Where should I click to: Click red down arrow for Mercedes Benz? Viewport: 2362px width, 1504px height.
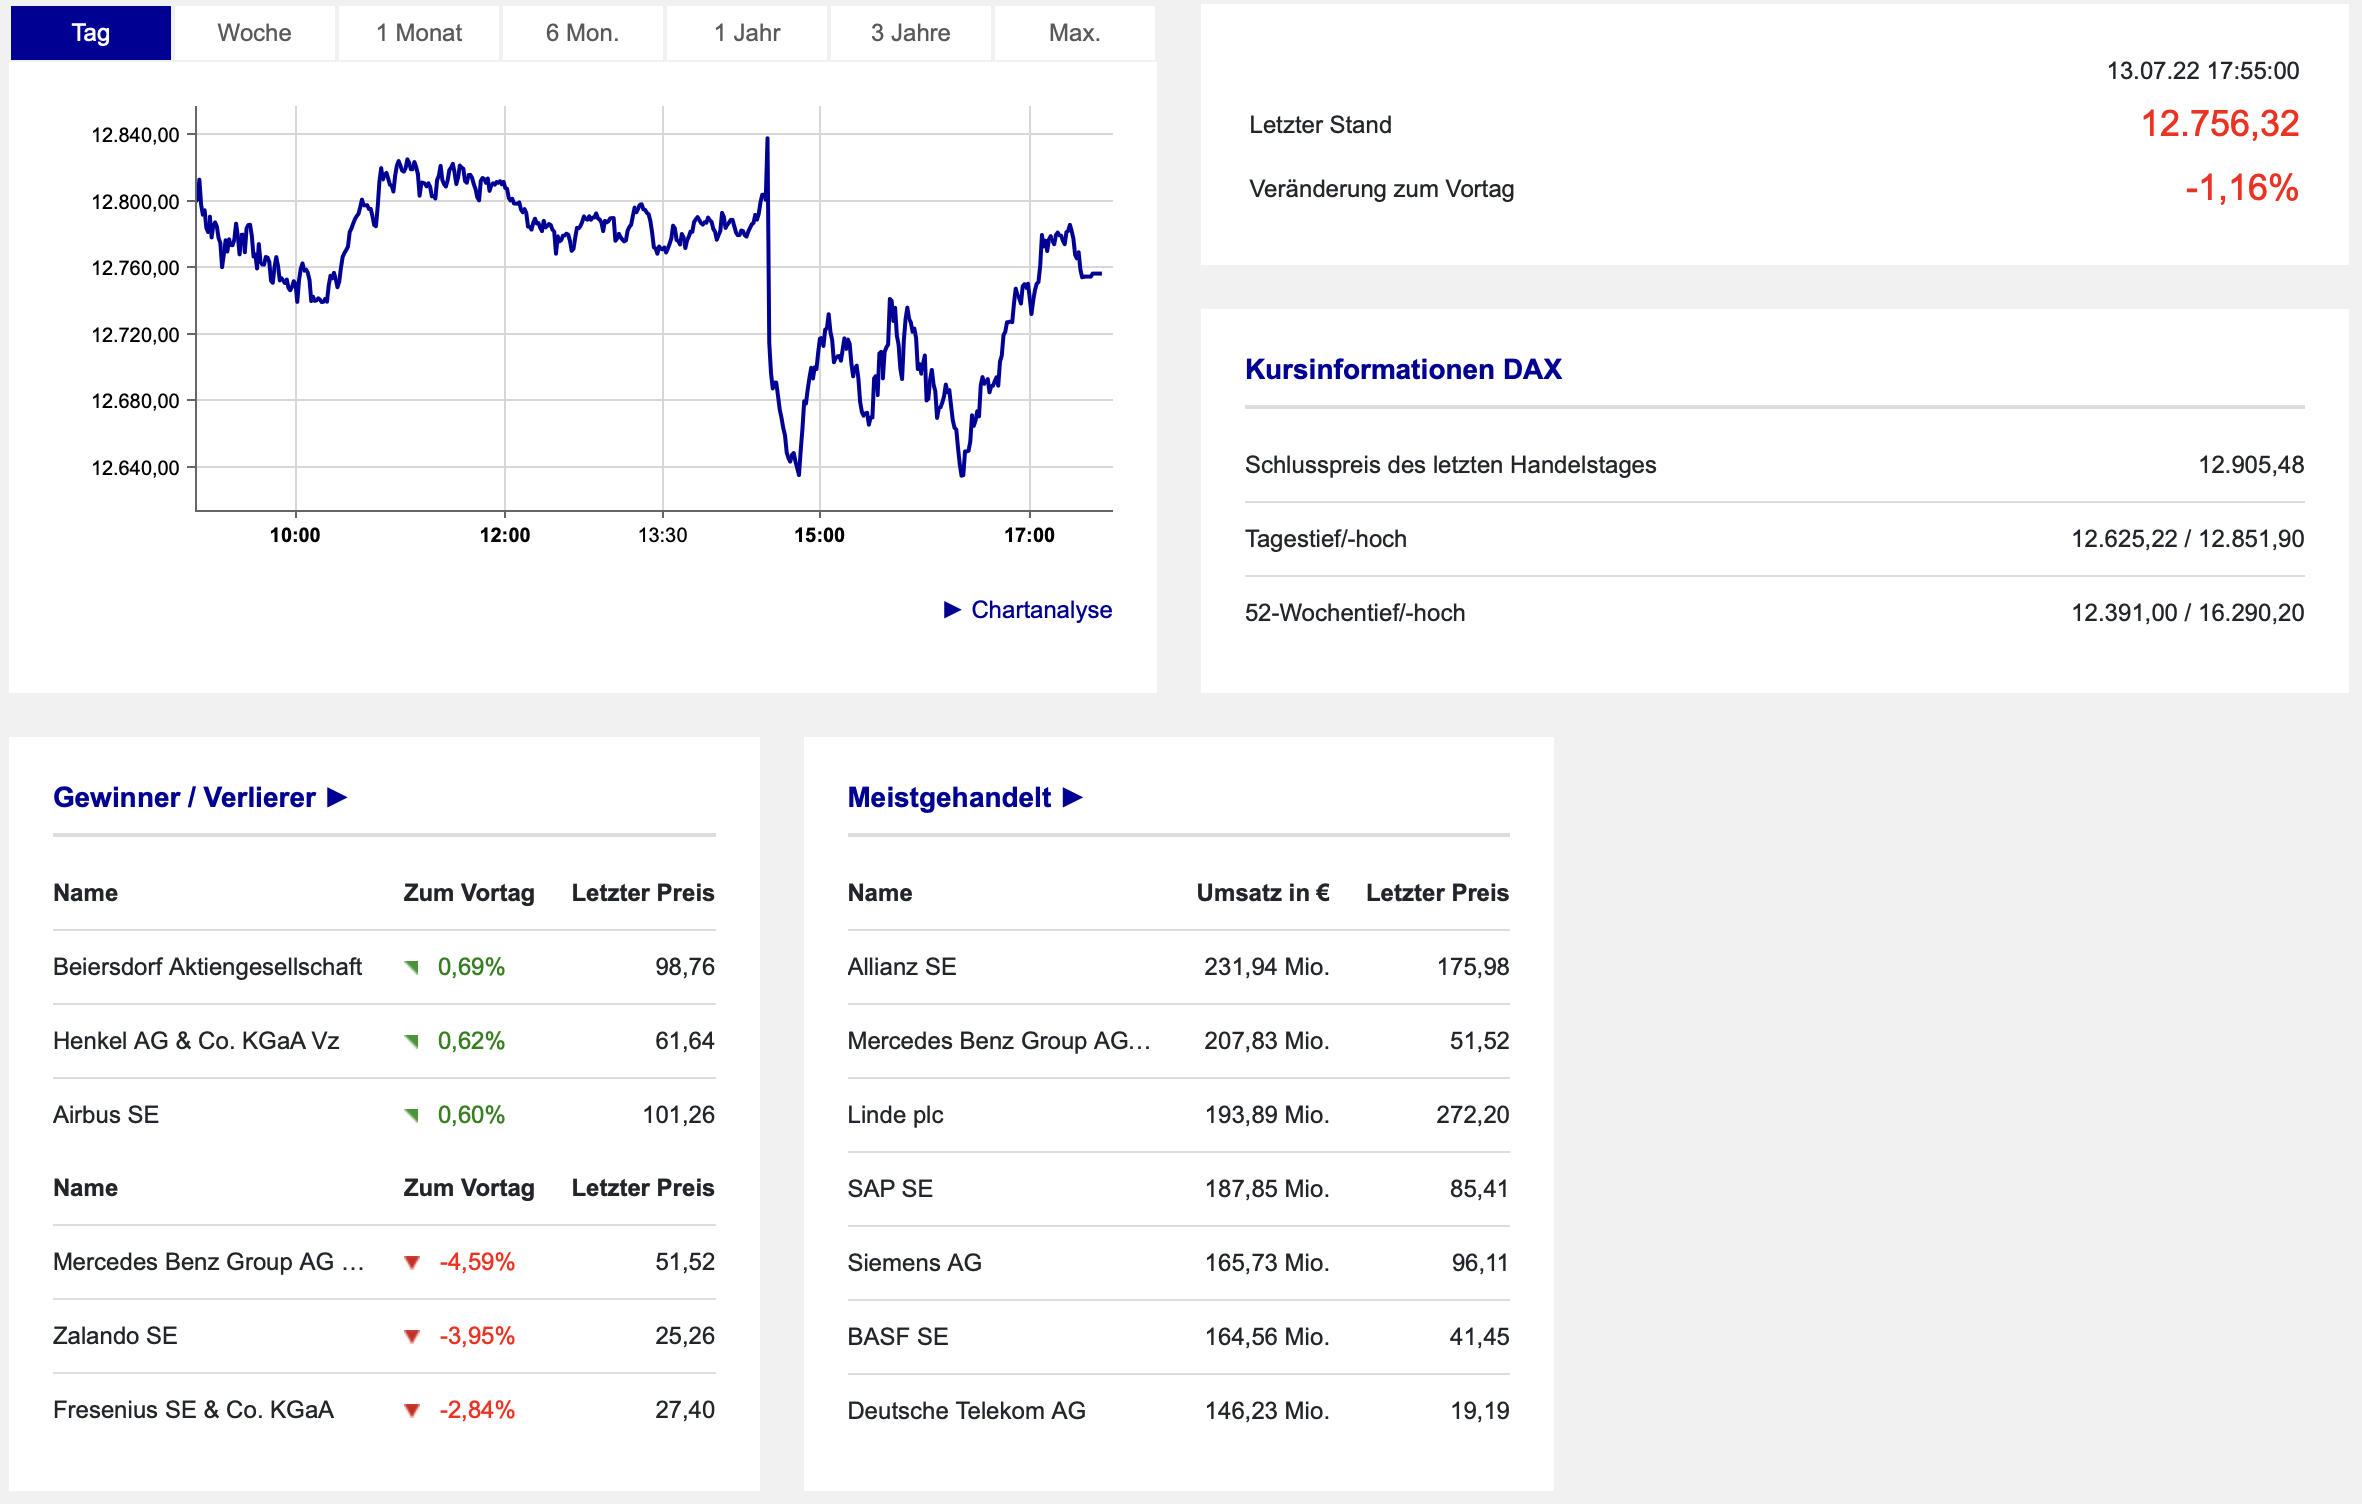411,1262
